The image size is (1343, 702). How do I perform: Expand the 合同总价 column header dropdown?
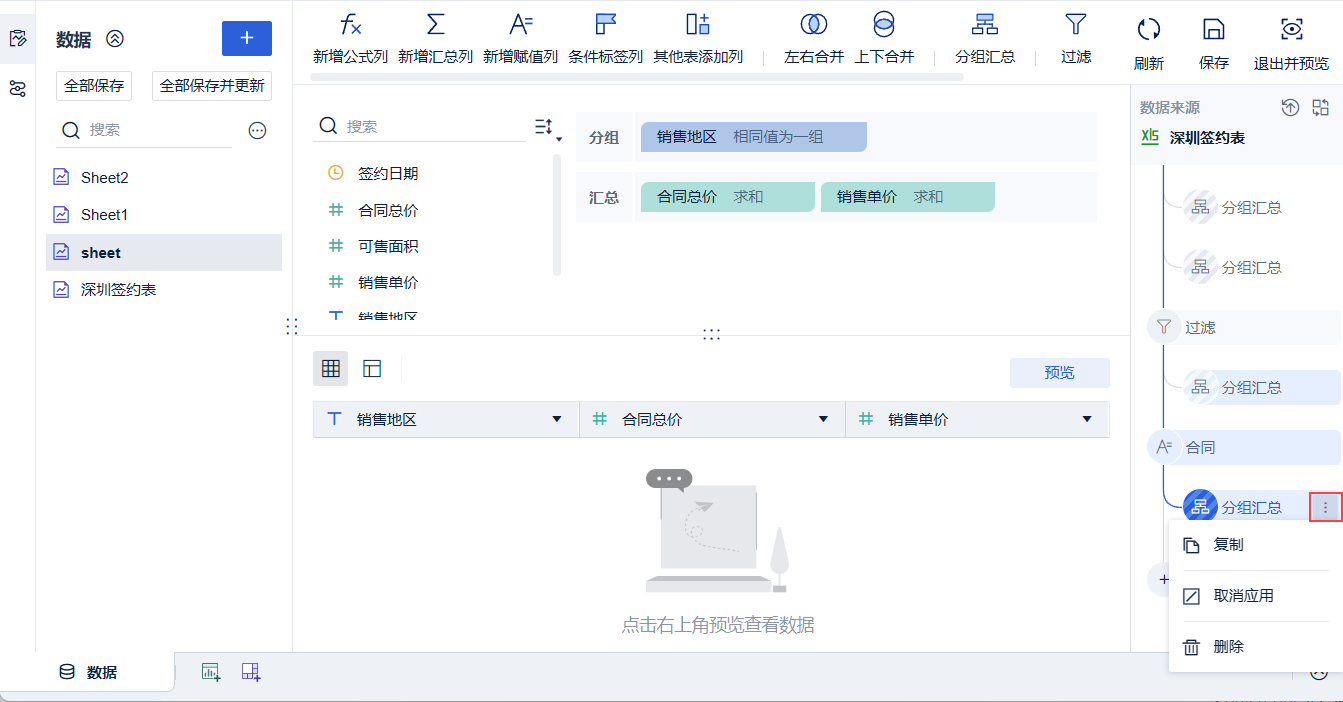(823, 420)
